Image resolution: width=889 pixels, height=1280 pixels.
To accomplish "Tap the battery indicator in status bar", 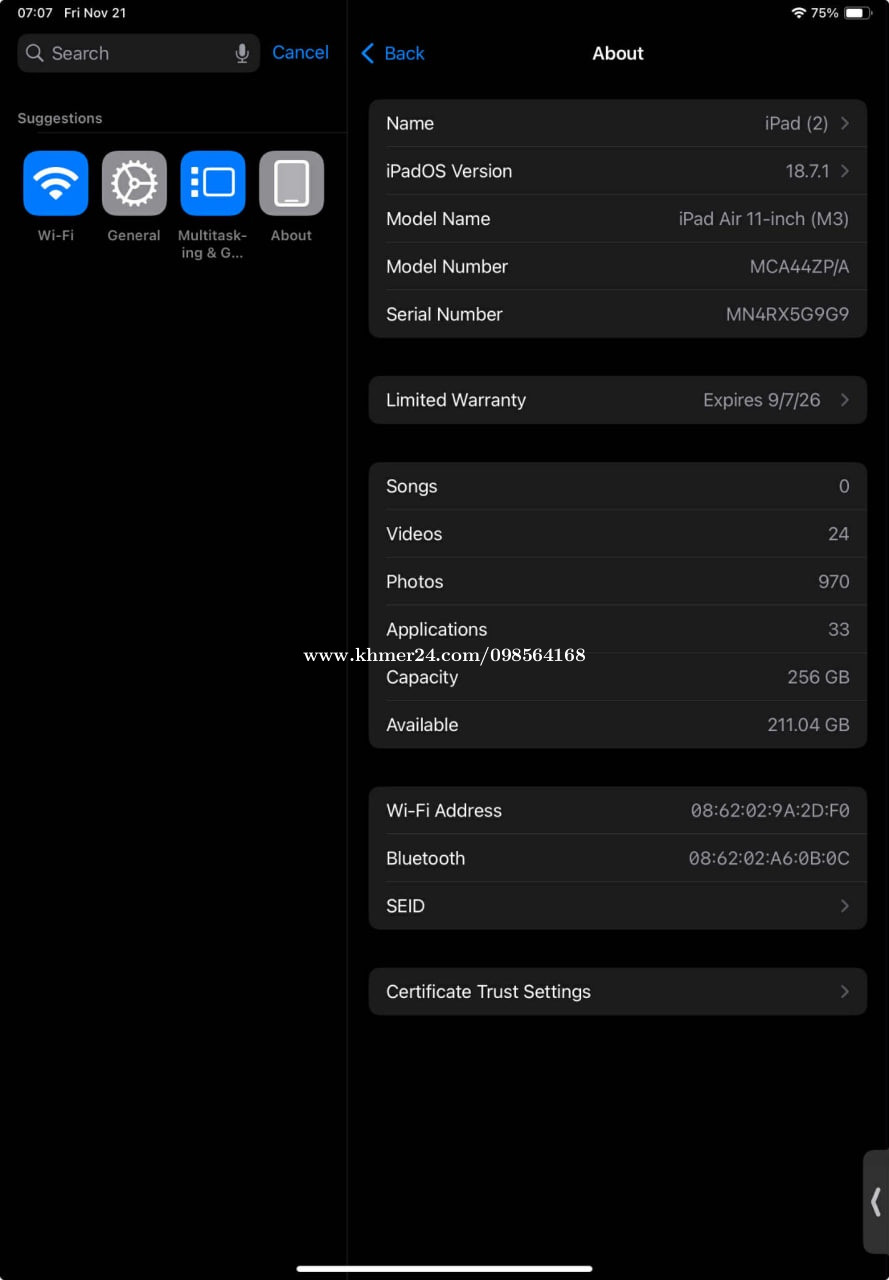I will [x=857, y=13].
